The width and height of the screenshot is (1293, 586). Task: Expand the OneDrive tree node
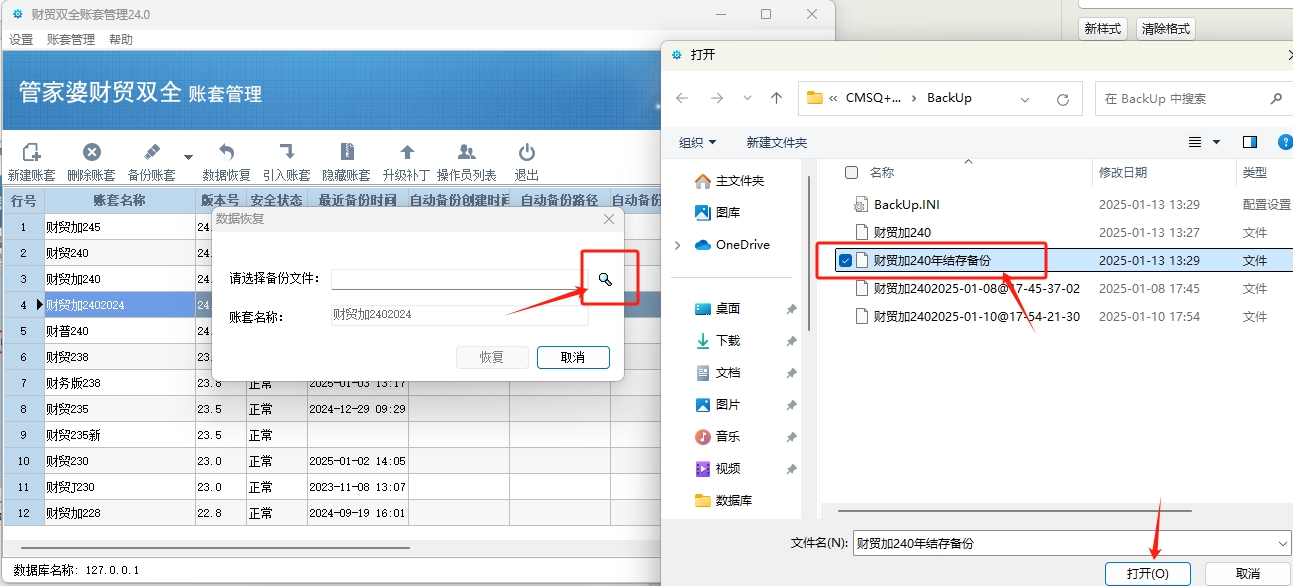click(678, 245)
